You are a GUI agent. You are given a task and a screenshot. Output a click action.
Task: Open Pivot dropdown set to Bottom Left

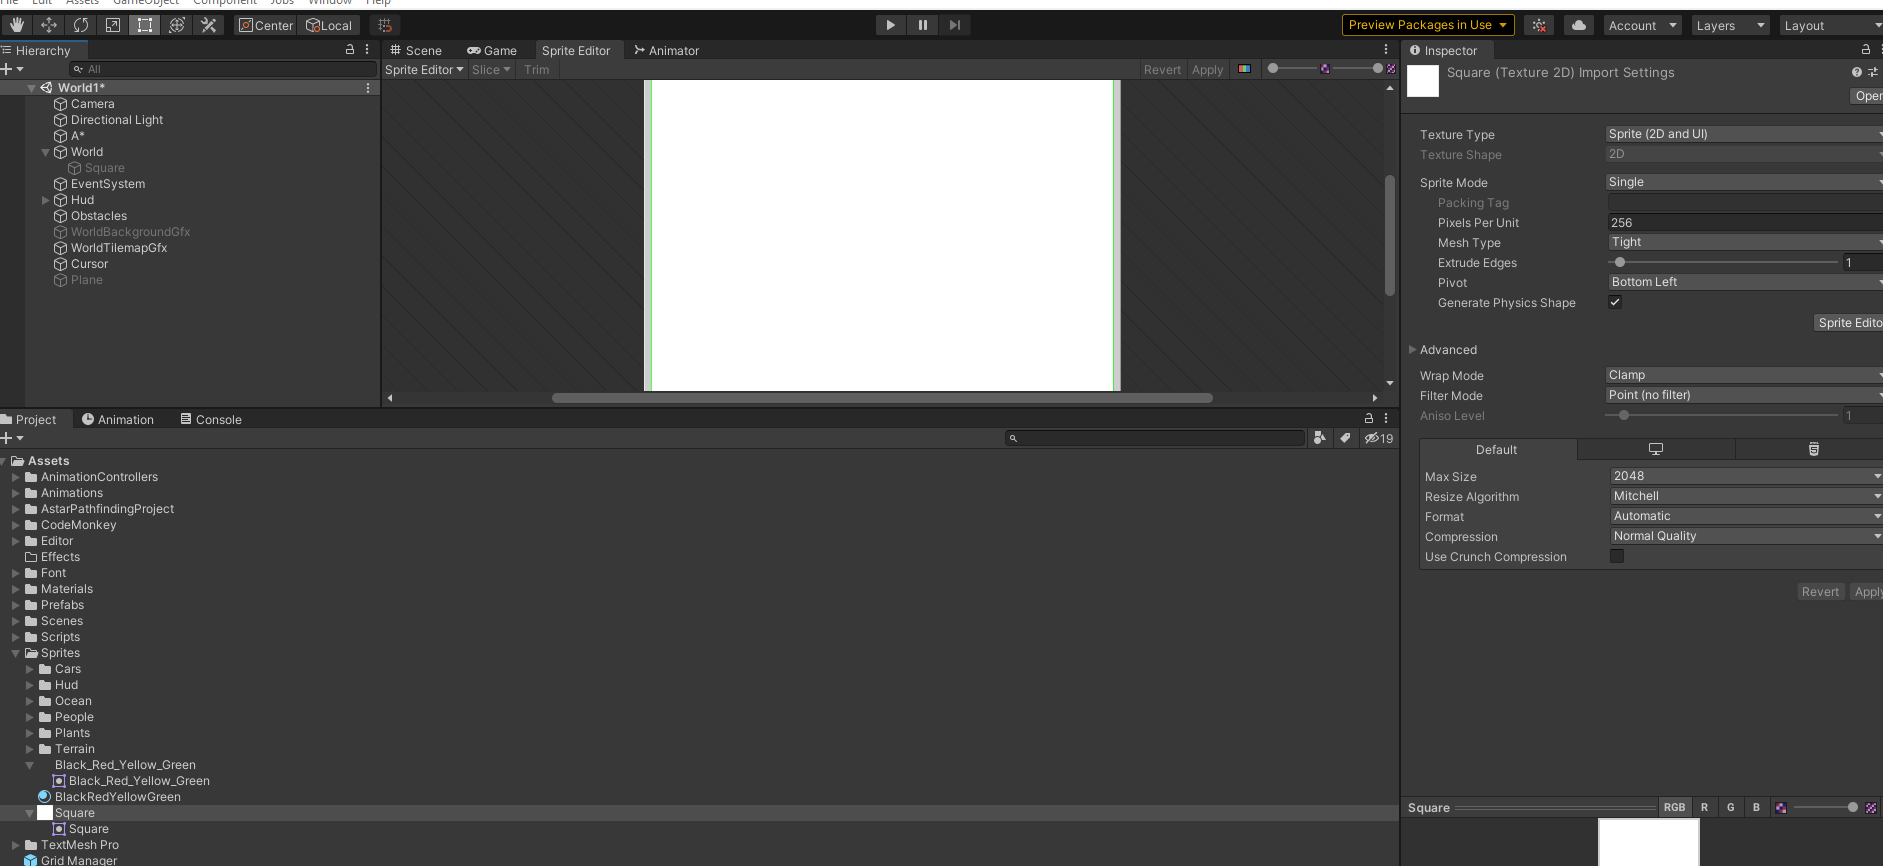coord(1746,282)
